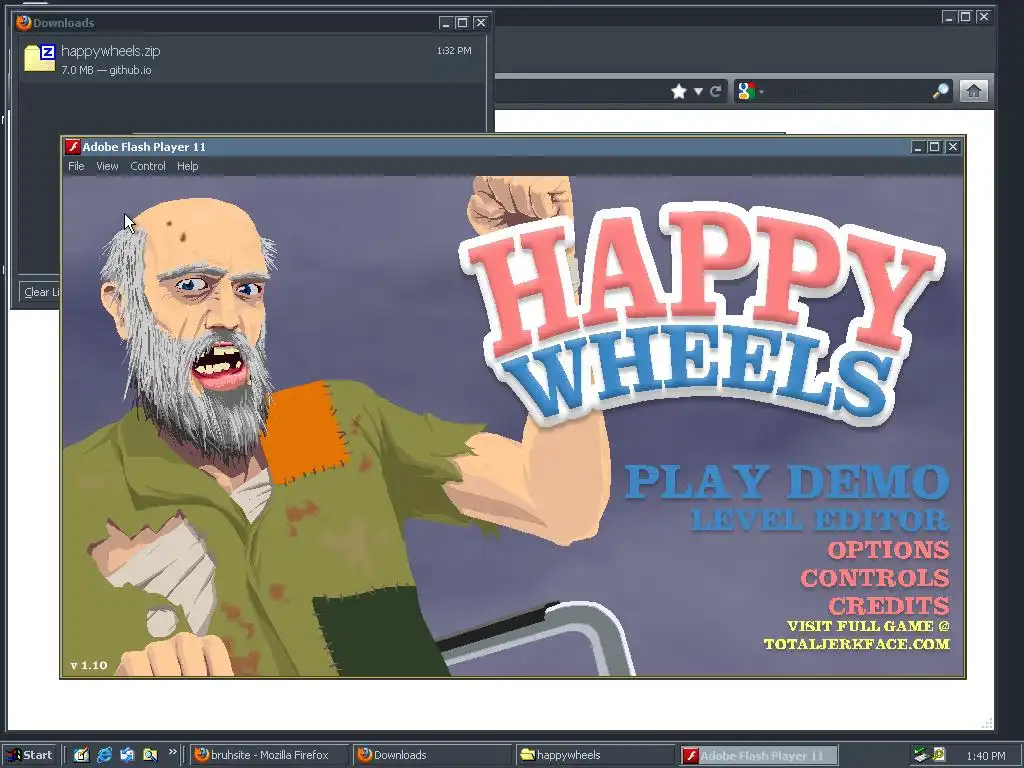
Task: Switch to bruhsite - Mozilla Firefox taskbar button
Action: 270,755
